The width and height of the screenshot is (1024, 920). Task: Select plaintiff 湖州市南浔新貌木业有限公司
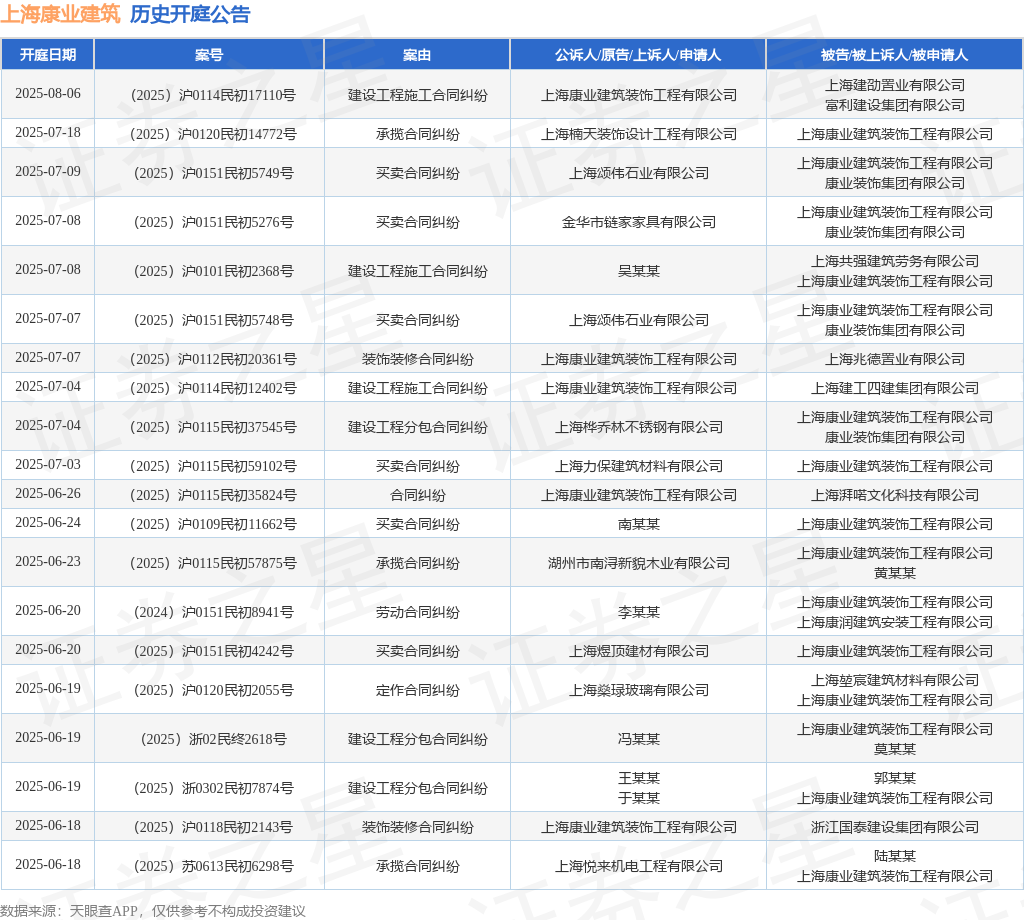[x=639, y=563]
